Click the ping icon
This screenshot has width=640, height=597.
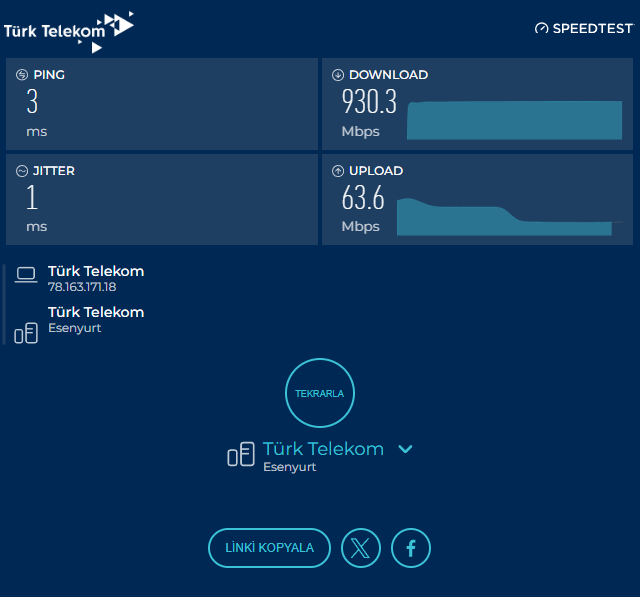[x=22, y=75]
